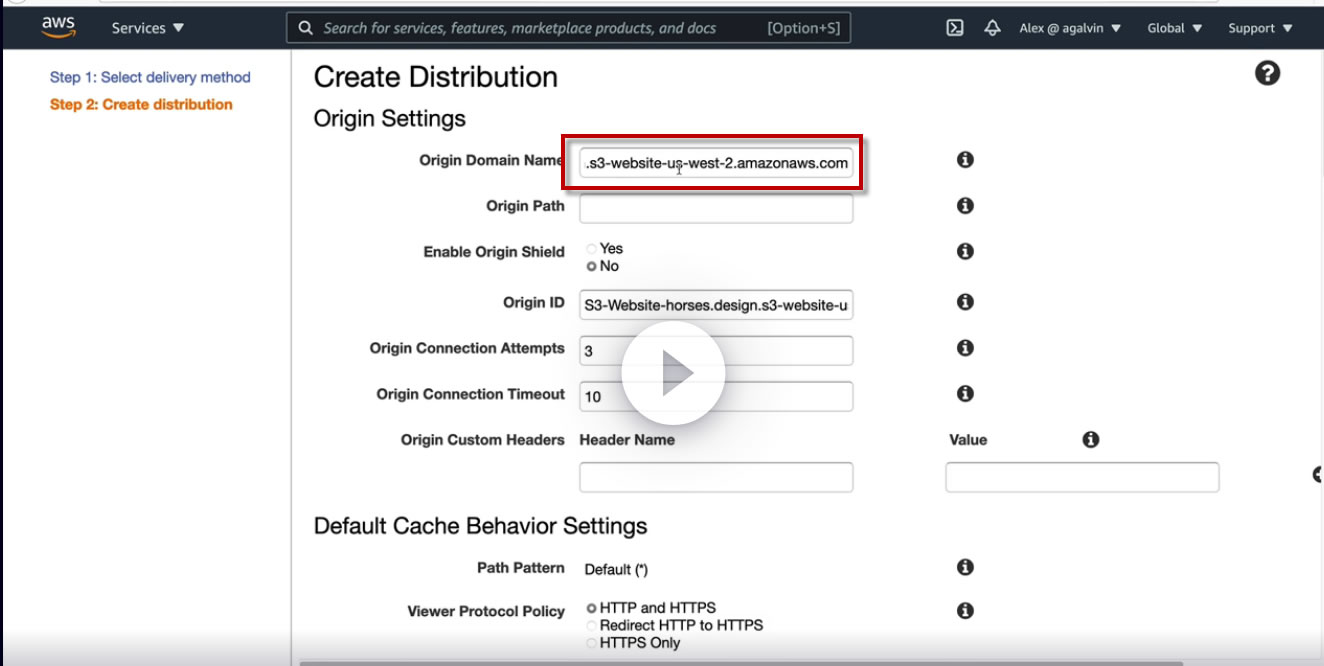Open the Alex @ agalvin account menu
The width and height of the screenshot is (1324, 666).
1070,28
